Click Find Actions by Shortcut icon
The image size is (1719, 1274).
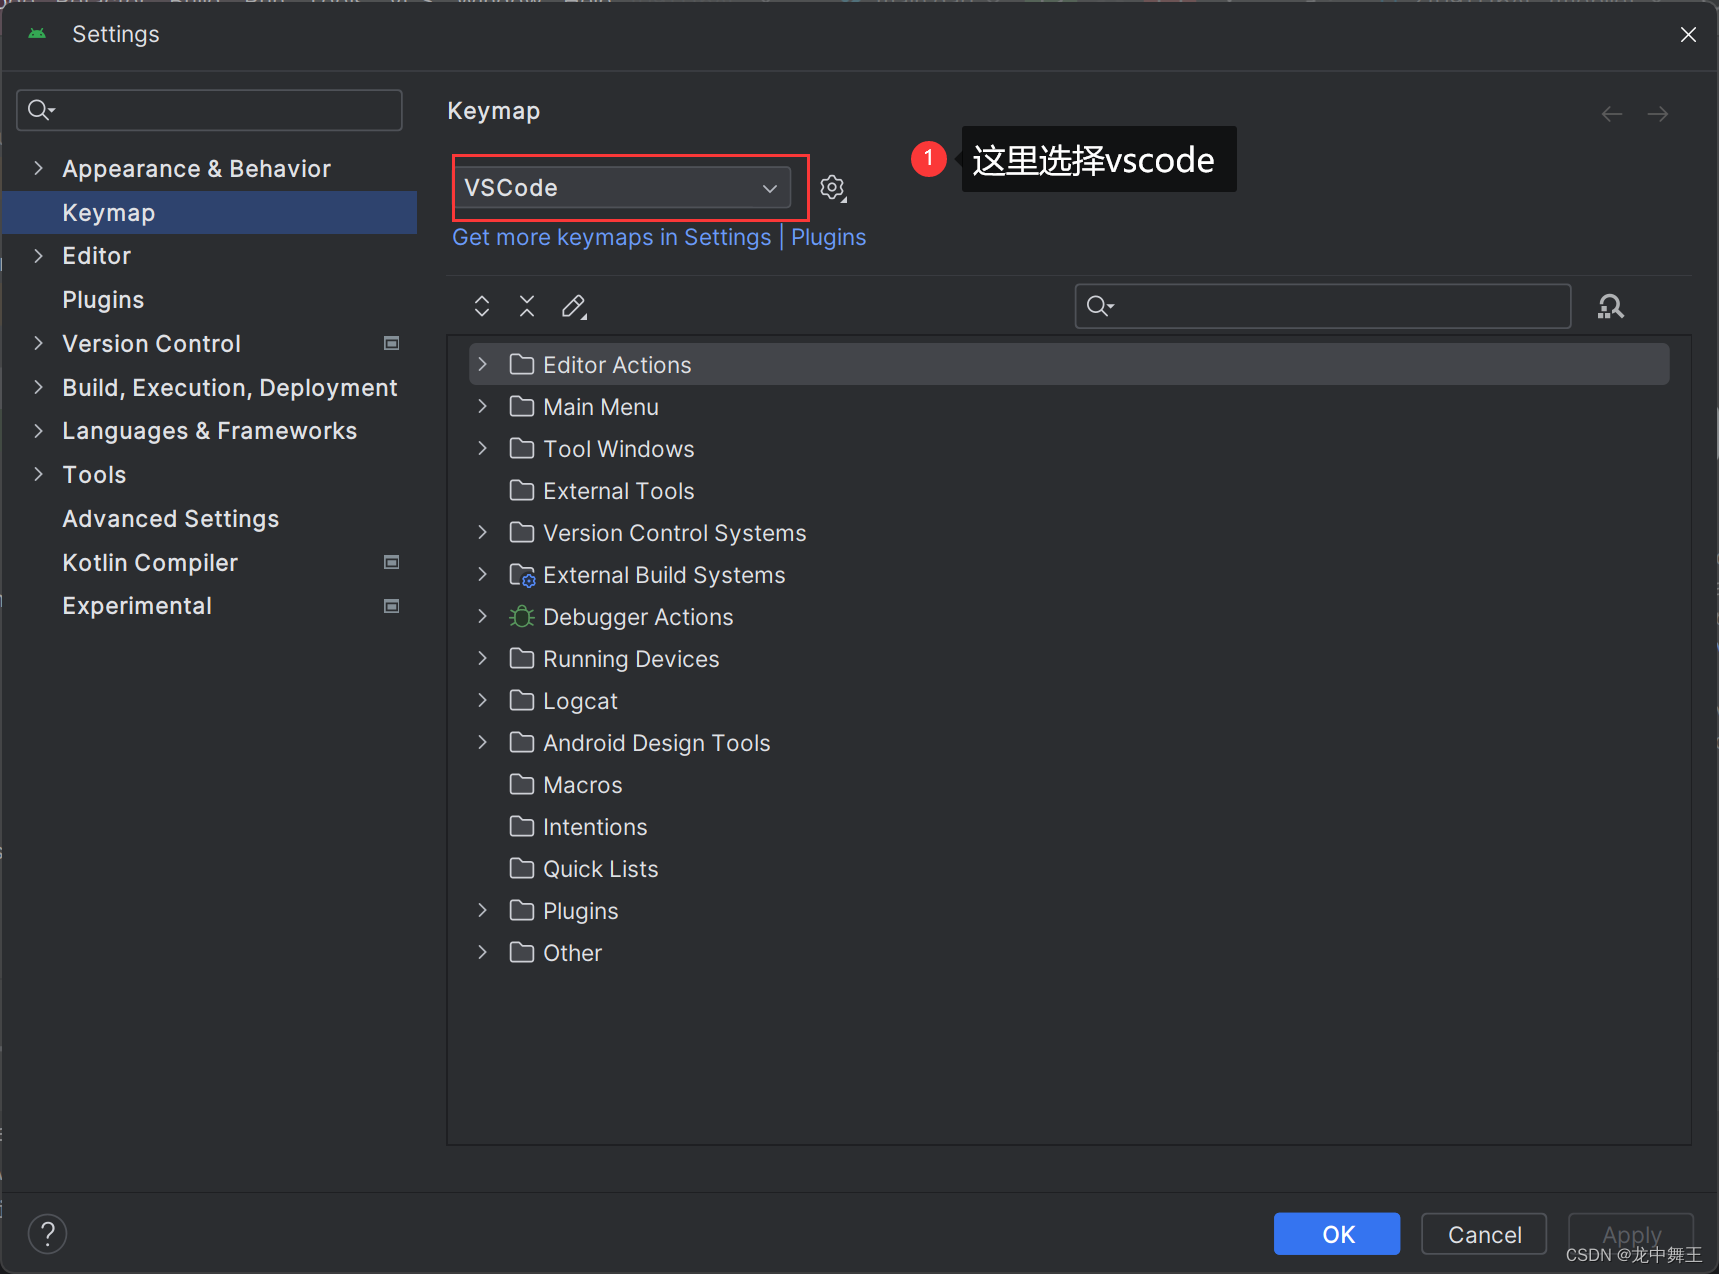click(x=1610, y=306)
